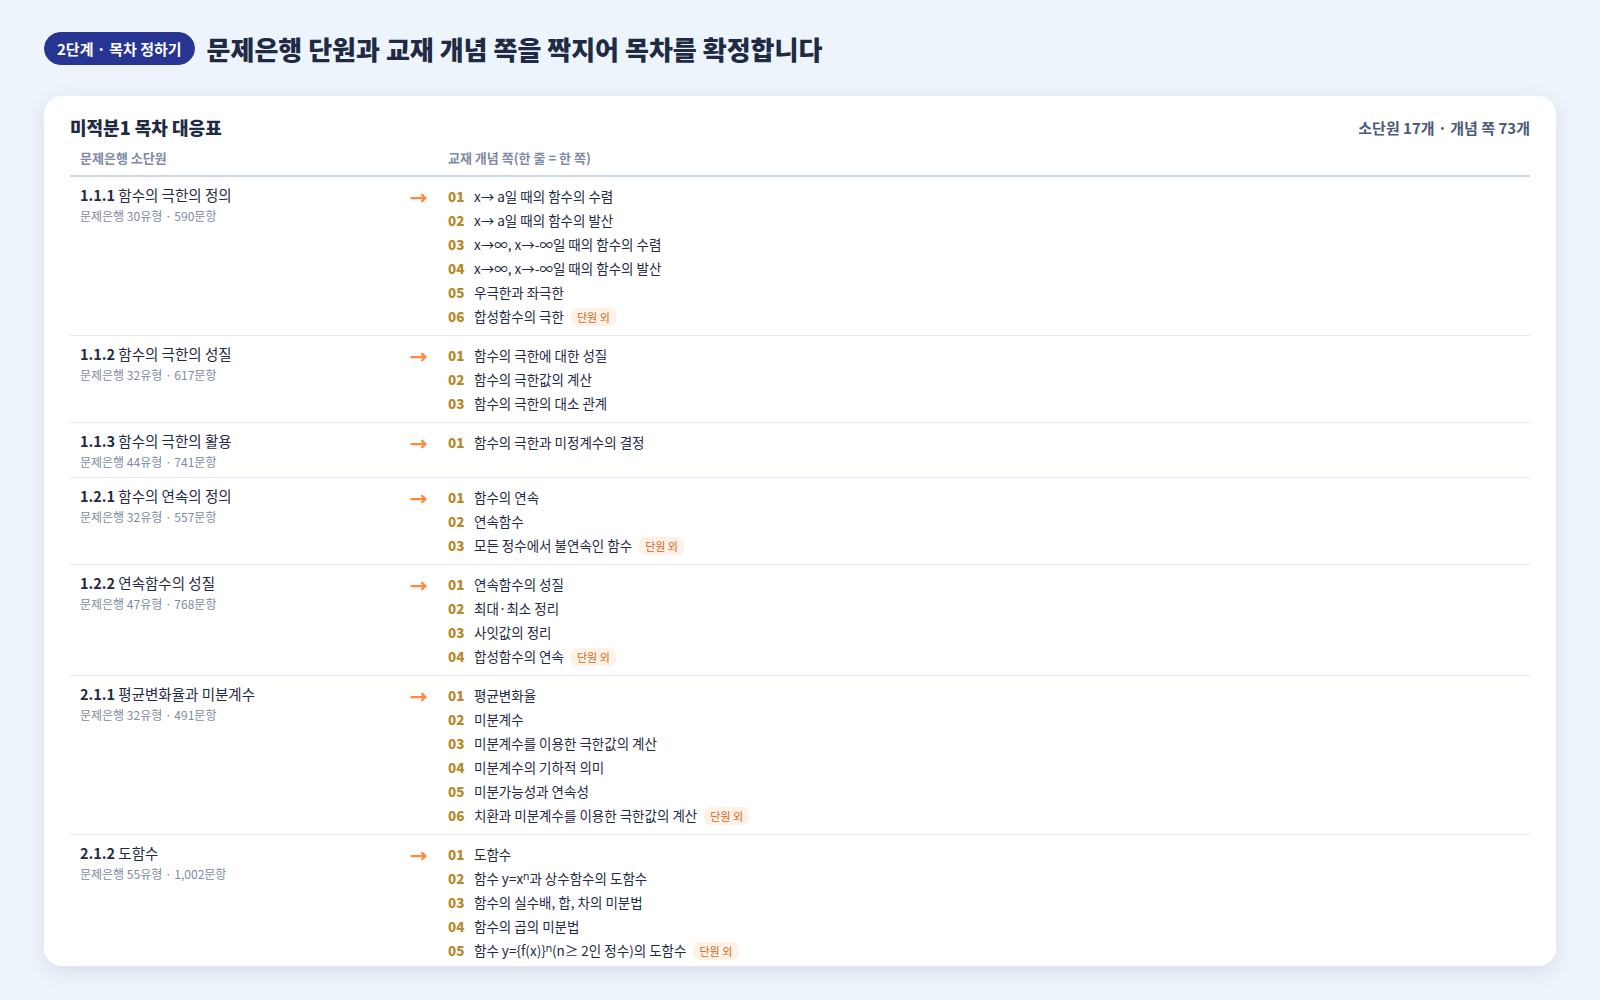Viewport: 1600px width, 1000px height.
Task: Click '문제은행 47유형 · 768문항' count
Action: [148, 604]
